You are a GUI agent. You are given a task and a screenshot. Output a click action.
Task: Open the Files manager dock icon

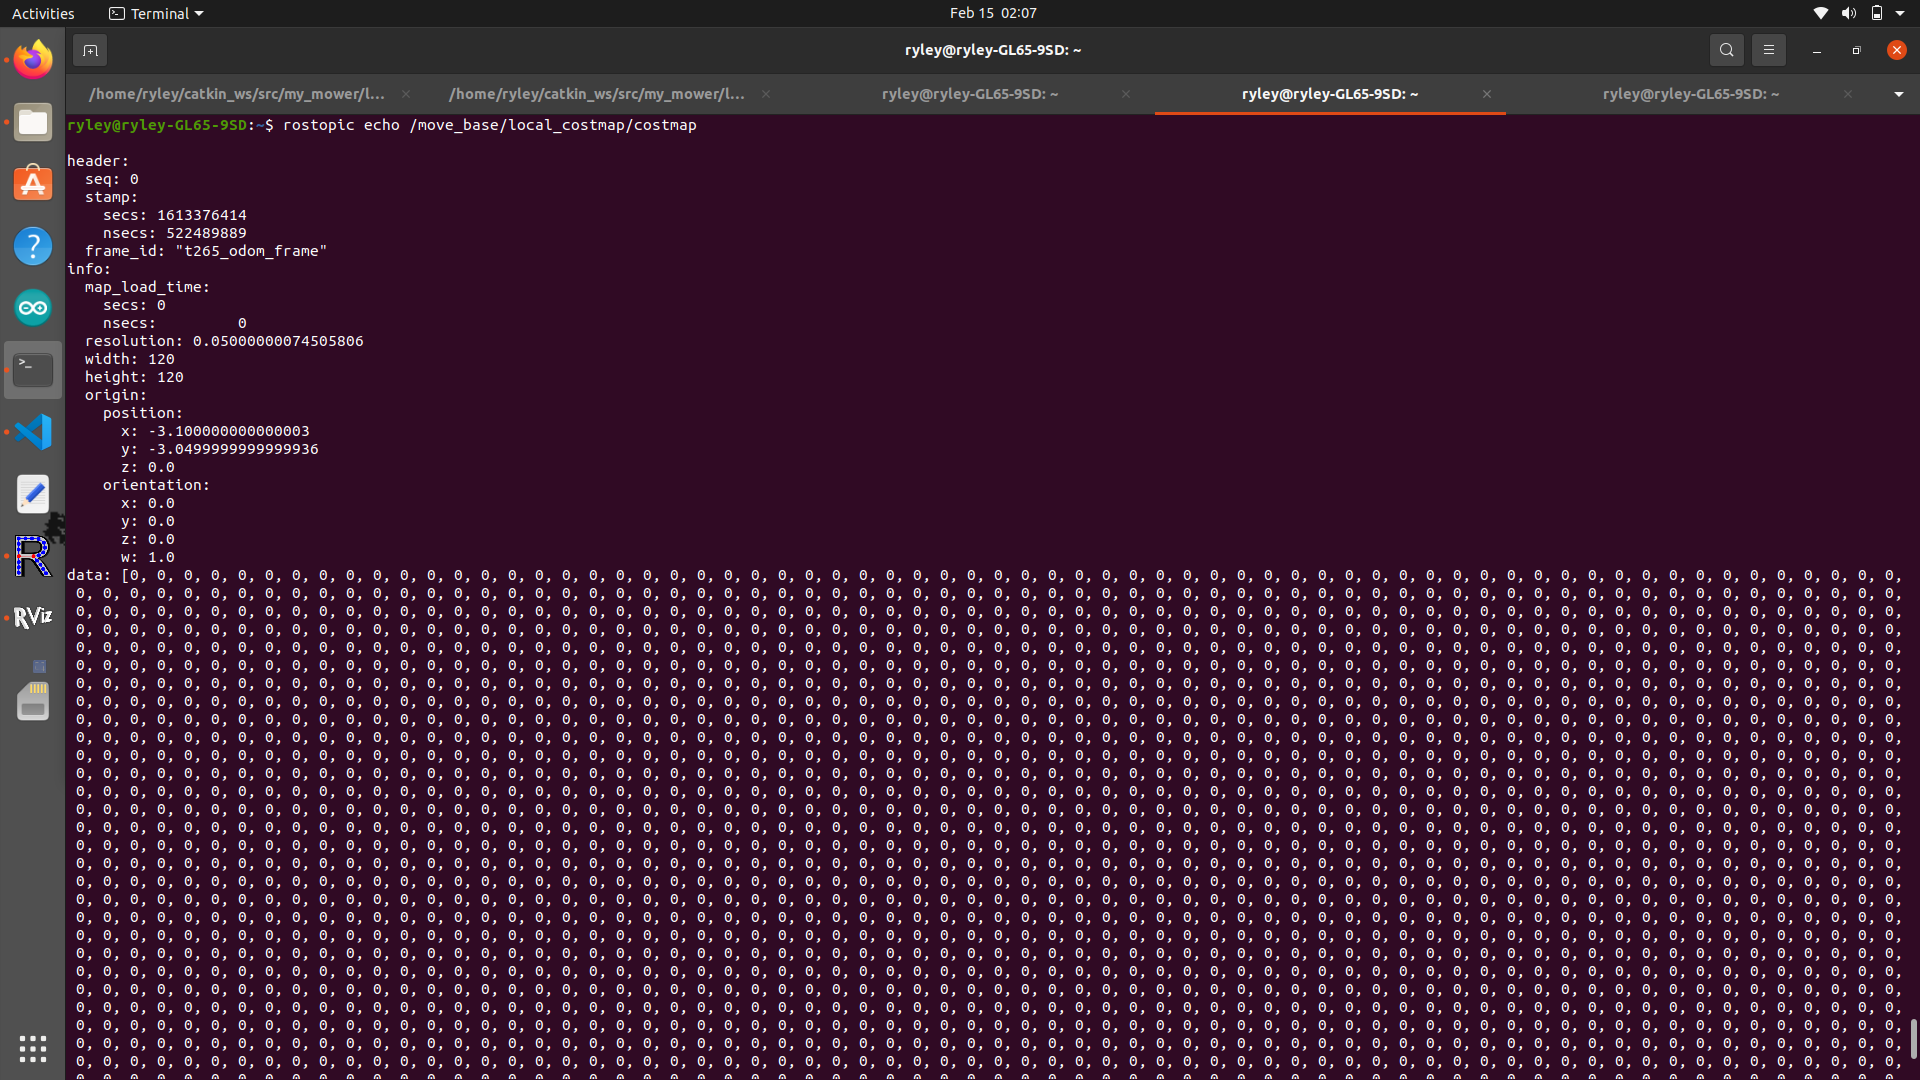pos(33,123)
